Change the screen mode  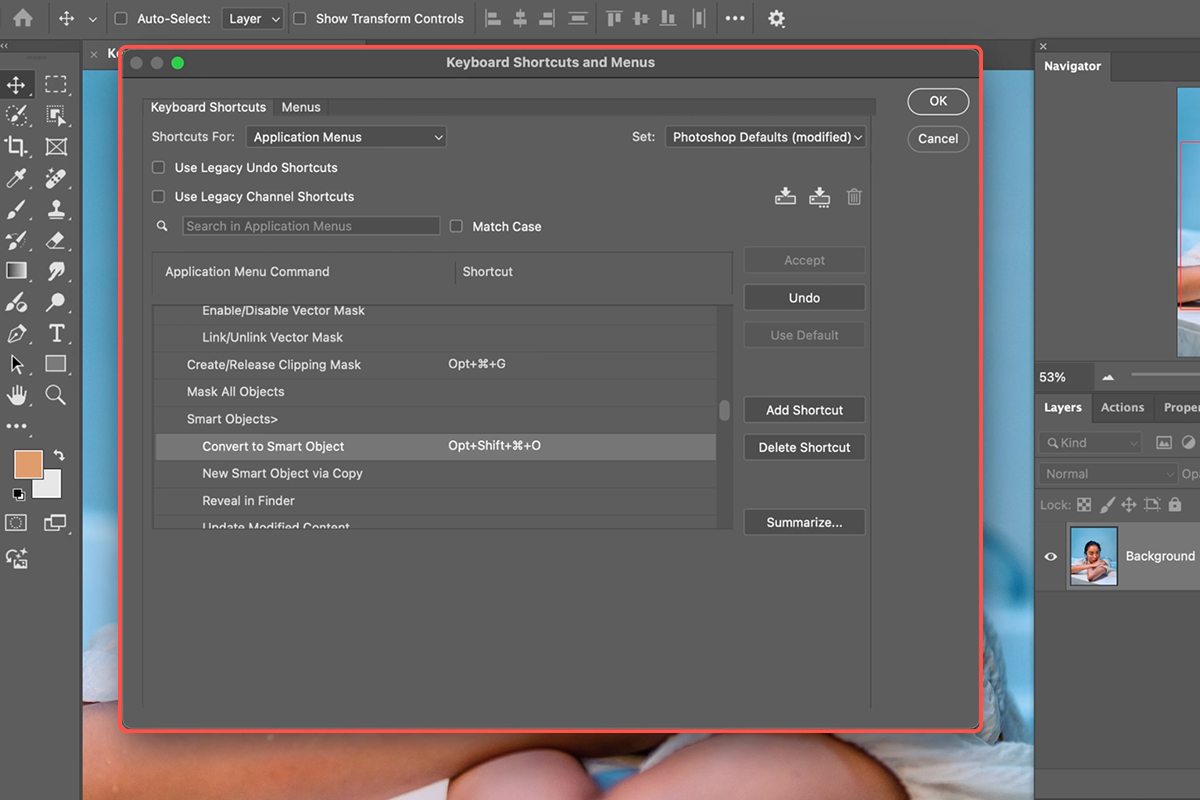click(x=55, y=523)
